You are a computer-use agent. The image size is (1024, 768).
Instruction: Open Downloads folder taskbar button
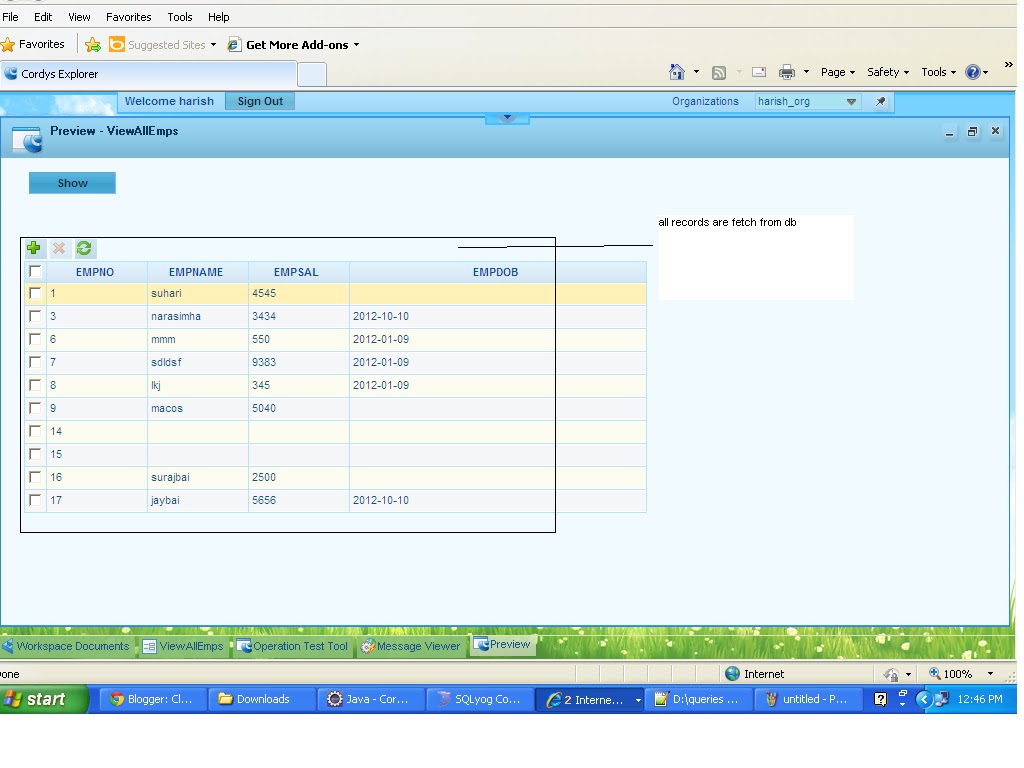point(262,699)
